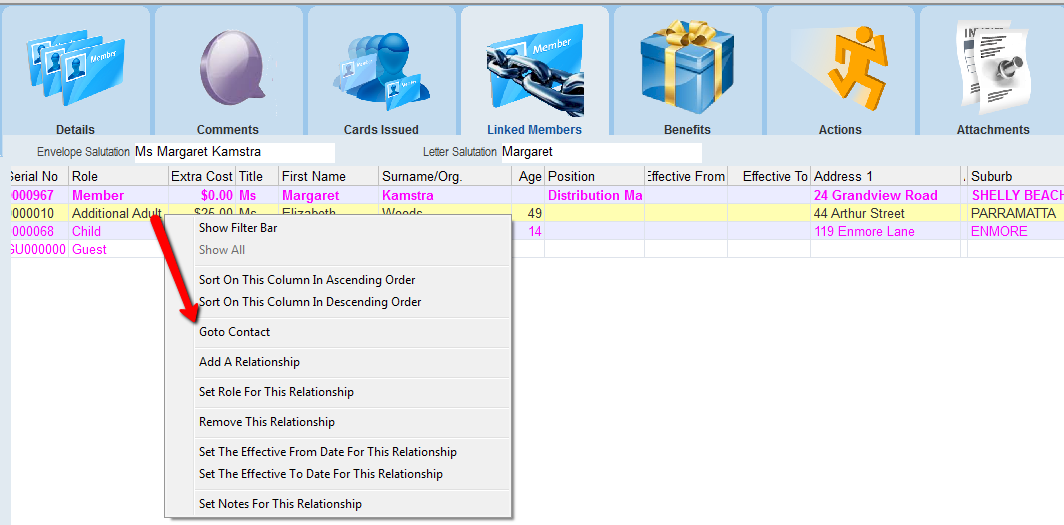Click the Envelope Salutation input field
1064x525 pixels.
[x=234, y=152]
